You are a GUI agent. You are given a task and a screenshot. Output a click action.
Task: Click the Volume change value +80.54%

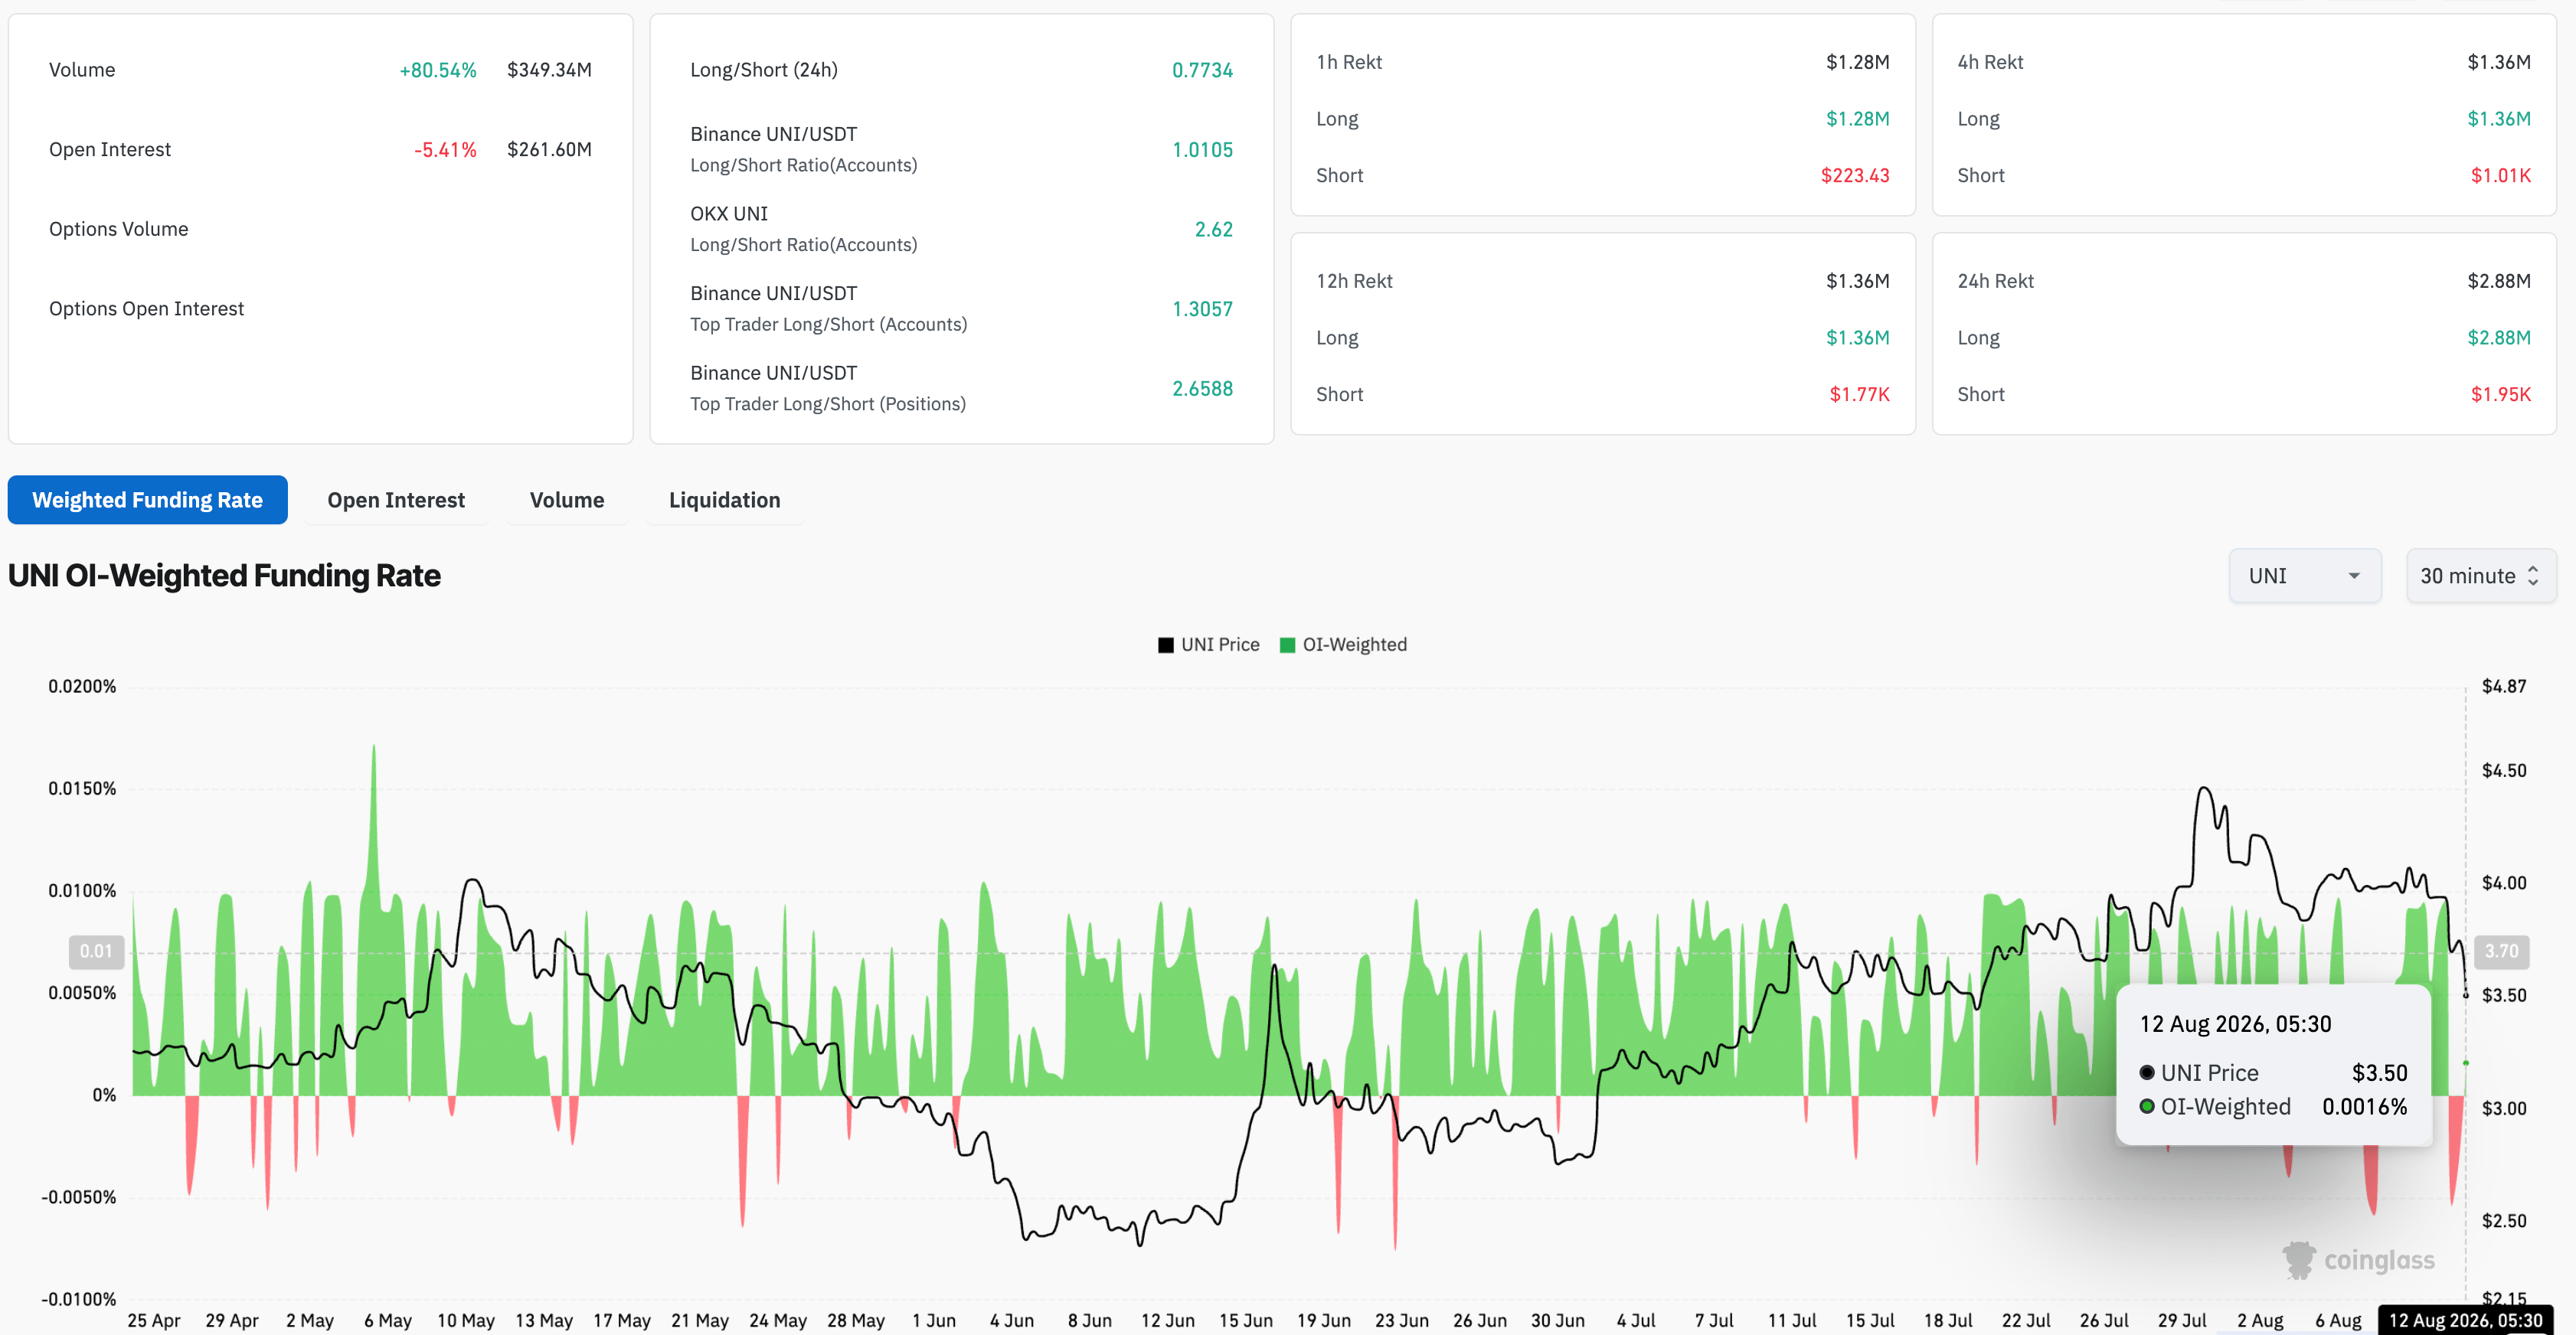tap(438, 70)
